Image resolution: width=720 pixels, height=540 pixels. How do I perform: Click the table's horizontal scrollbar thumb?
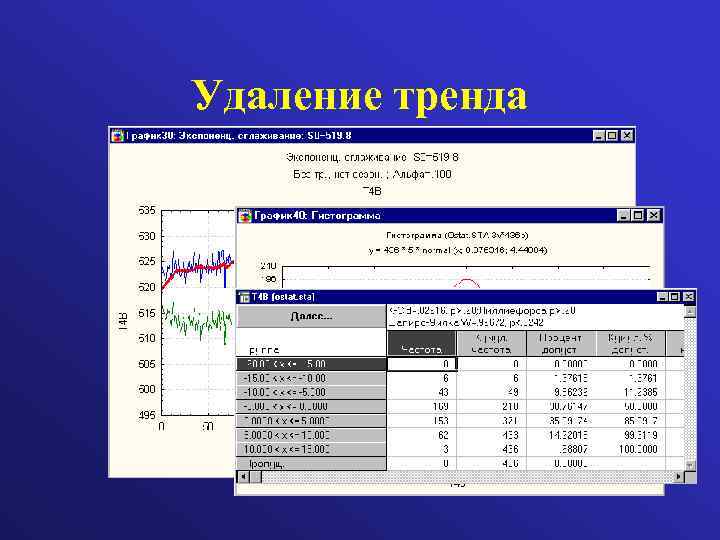click(x=255, y=477)
